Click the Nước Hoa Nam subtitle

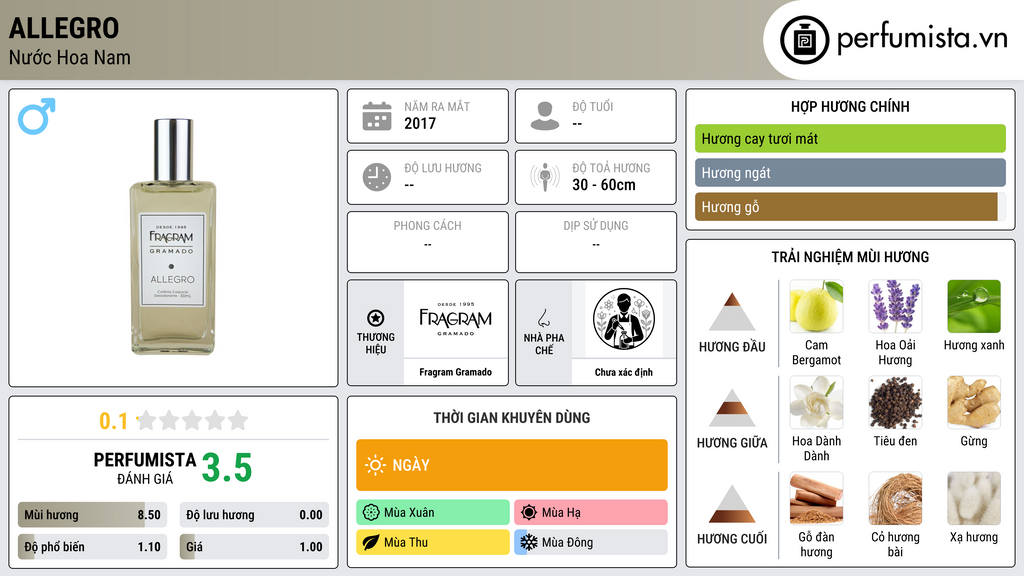(x=70, y=57)
